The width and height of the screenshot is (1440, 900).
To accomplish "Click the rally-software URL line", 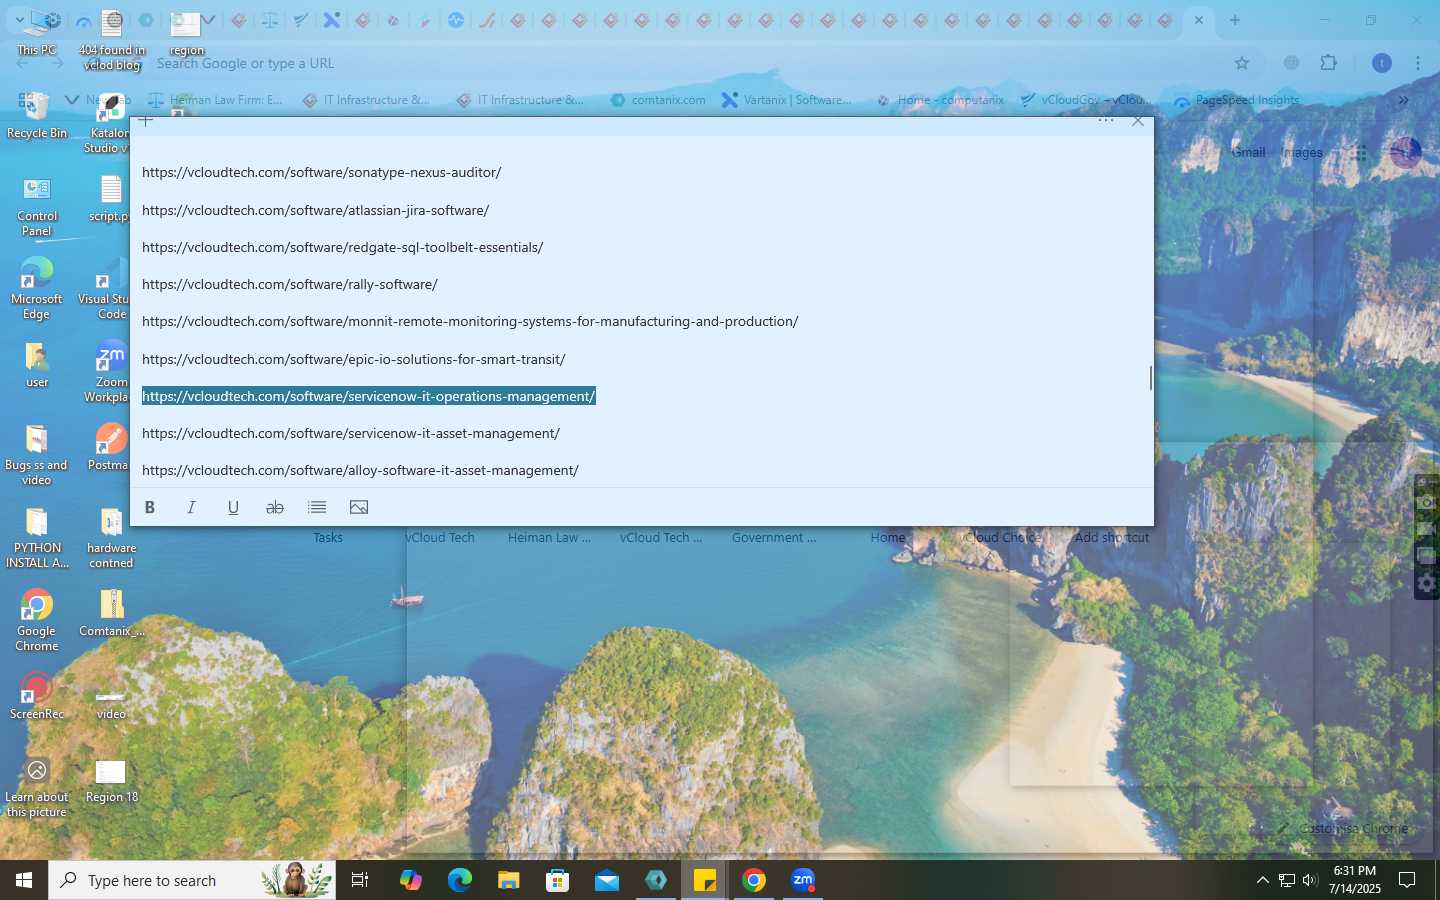I will click(x=290, y=284).
